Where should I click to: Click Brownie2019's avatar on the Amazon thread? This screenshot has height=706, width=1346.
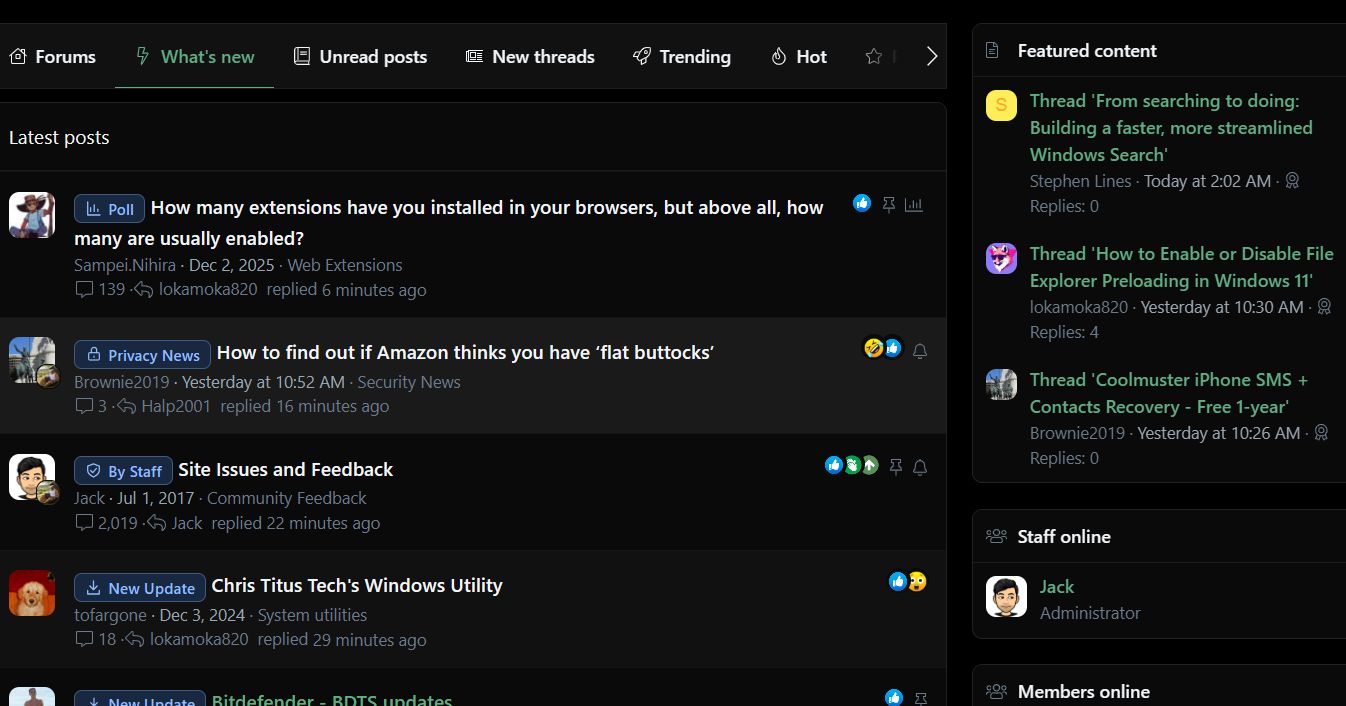coord(32,360)
